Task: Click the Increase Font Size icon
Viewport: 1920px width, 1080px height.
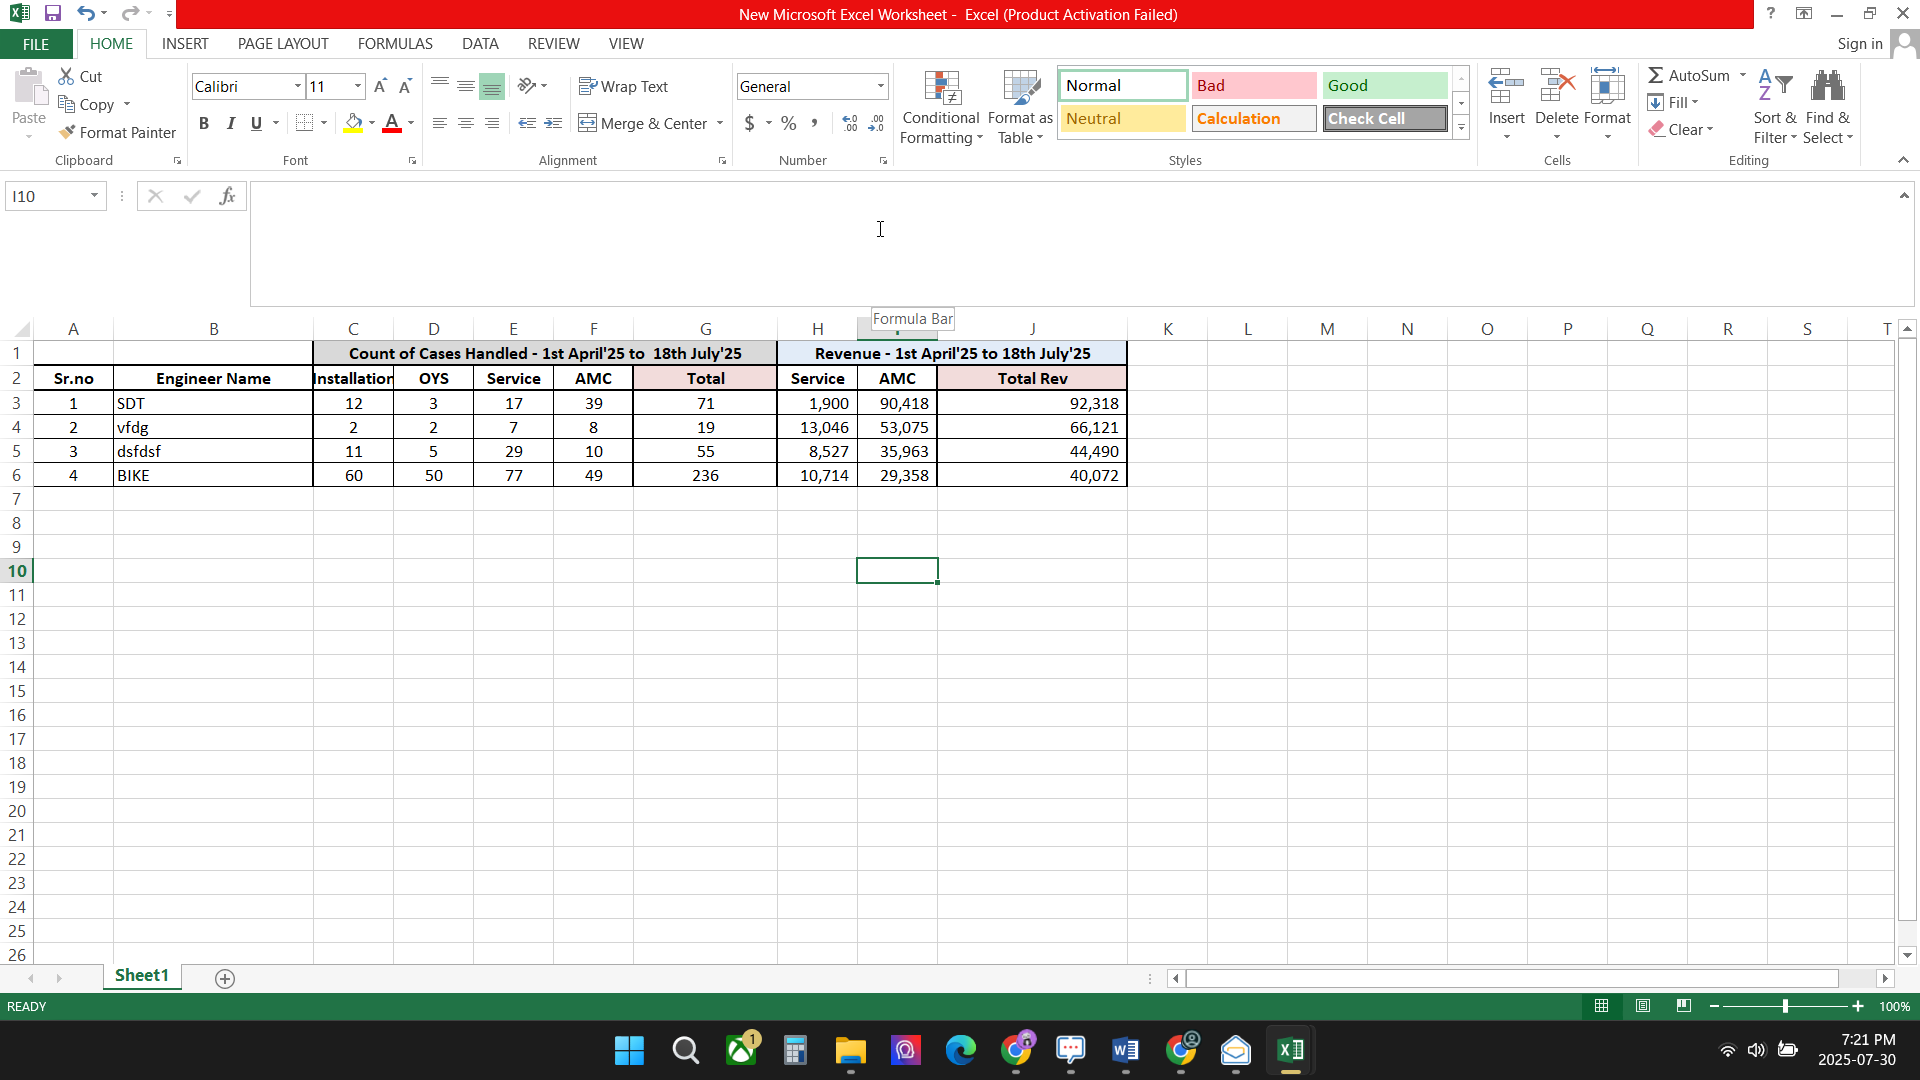Action: tap(380, 87)
